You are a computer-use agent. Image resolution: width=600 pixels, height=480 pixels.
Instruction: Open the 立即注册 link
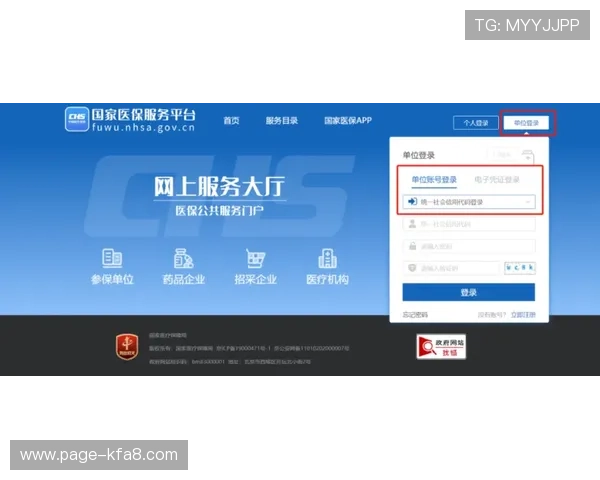click(x=523, y=315)
